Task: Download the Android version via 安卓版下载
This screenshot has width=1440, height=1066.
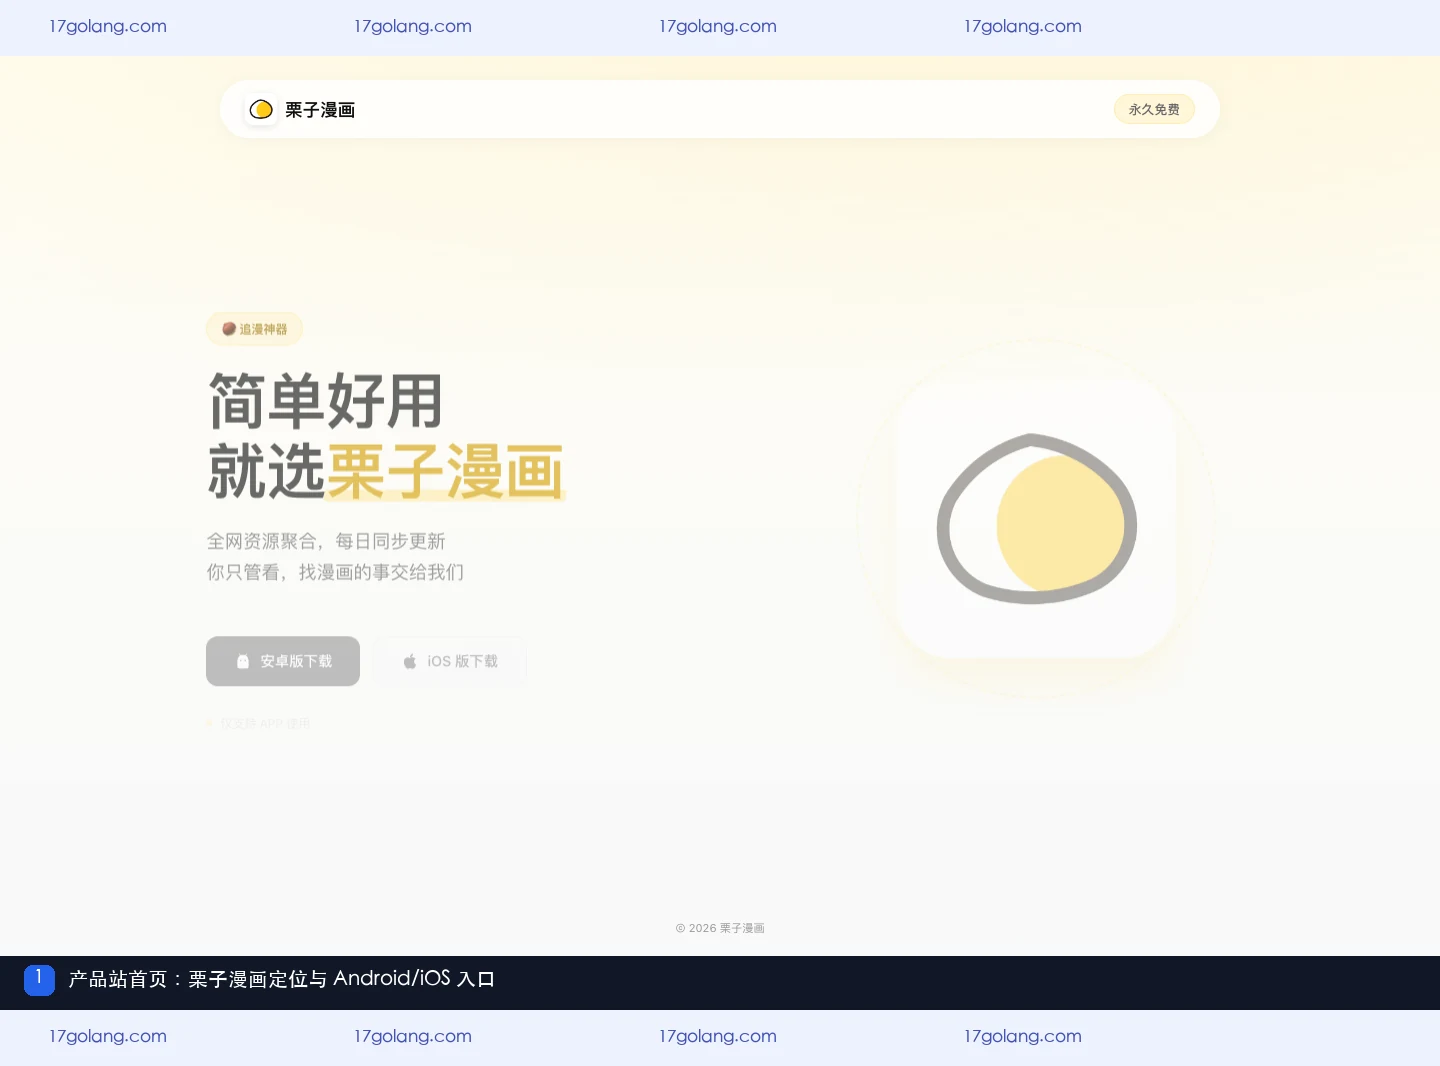Action: [x=283, y=661]
